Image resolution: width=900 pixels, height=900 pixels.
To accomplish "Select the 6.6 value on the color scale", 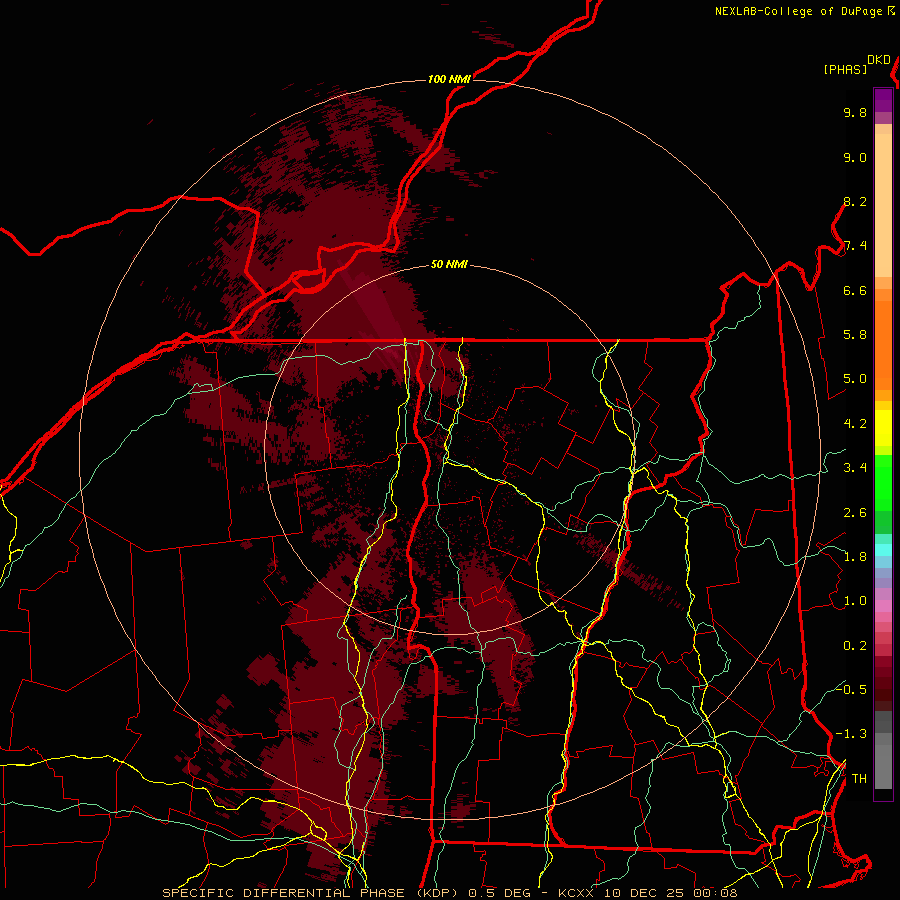I will tap(855, 291).
